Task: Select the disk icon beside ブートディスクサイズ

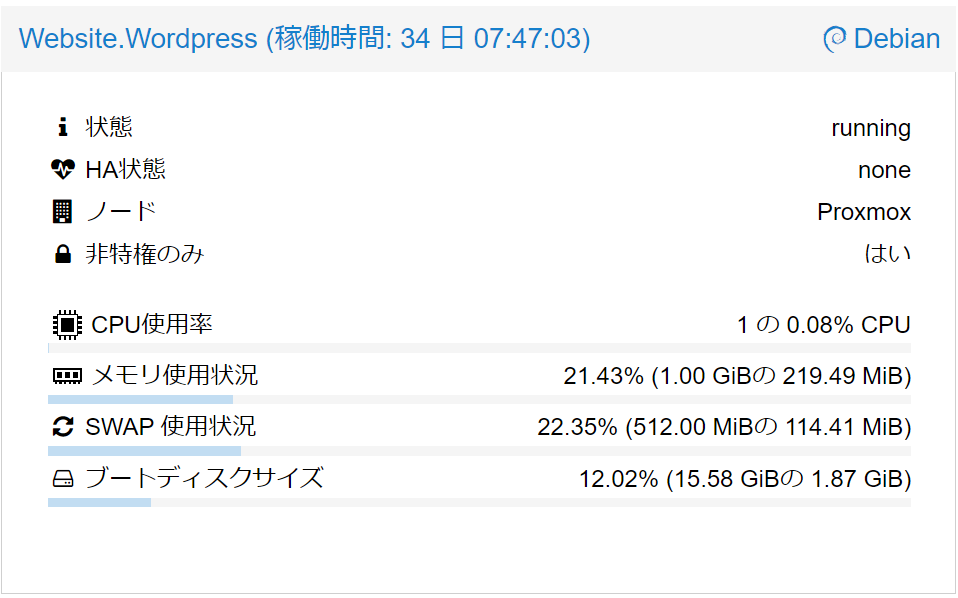Action: [65, 478]
